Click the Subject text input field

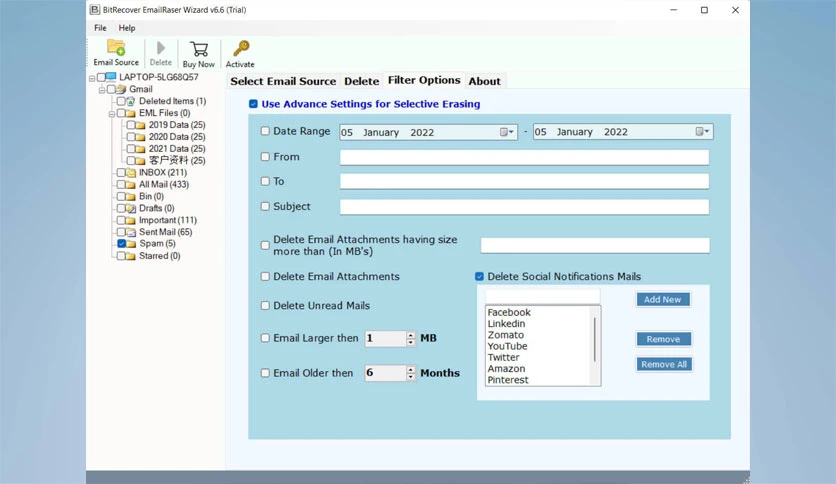point(525,207)
